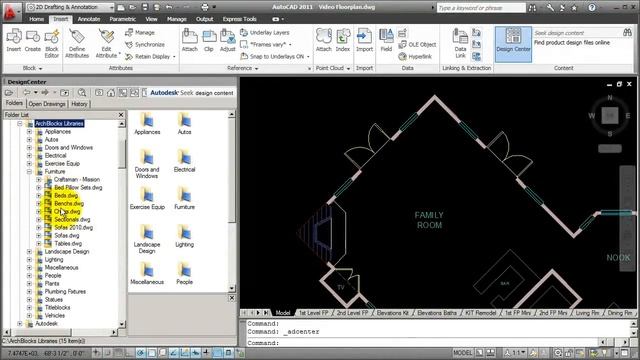
Task: Click Underlay Layers button
Action: click(x=265, y=32)
